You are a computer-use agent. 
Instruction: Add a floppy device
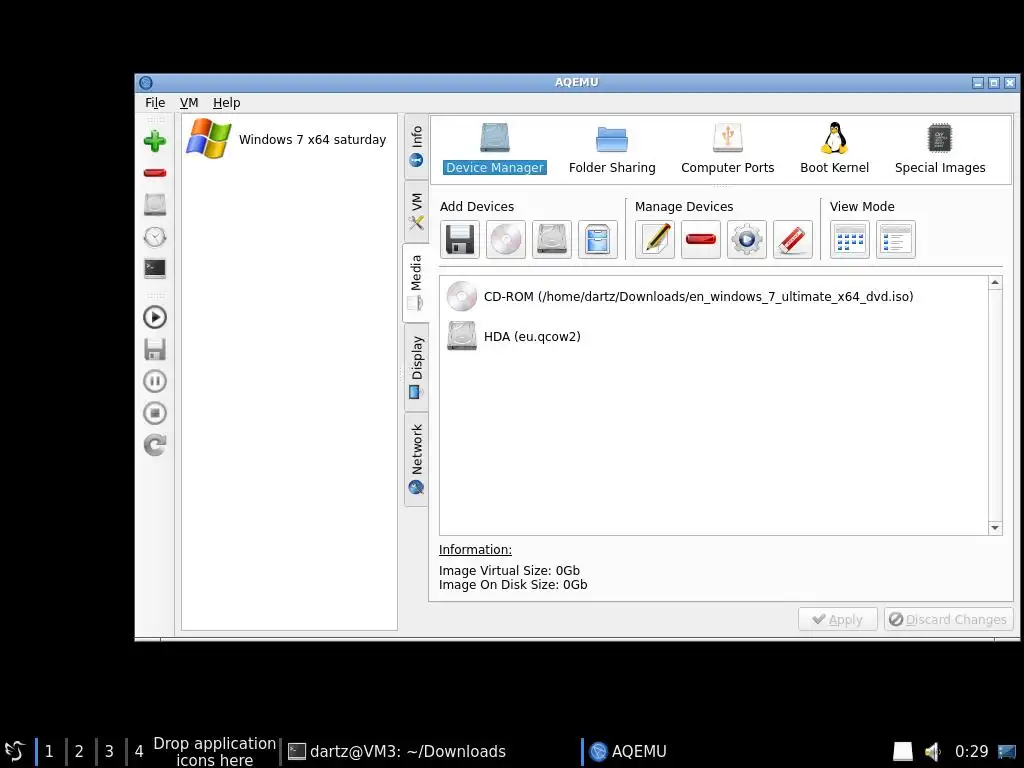(460, 240)
